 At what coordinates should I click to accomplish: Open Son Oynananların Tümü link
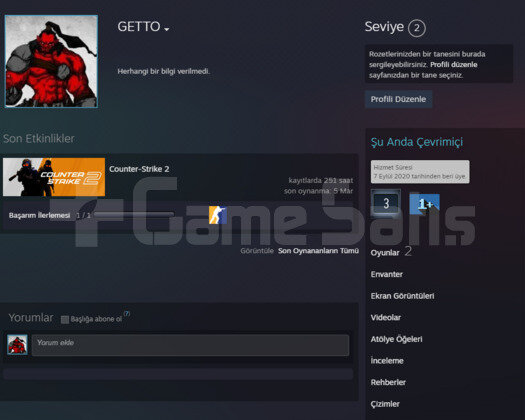(x=318, y=251)
